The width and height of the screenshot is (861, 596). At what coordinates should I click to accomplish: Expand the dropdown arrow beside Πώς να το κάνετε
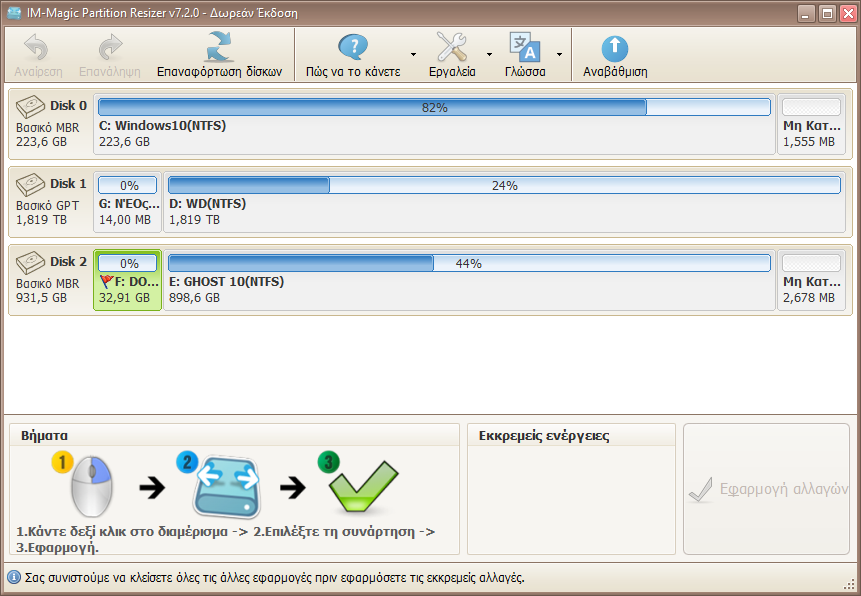pos(413,54)
